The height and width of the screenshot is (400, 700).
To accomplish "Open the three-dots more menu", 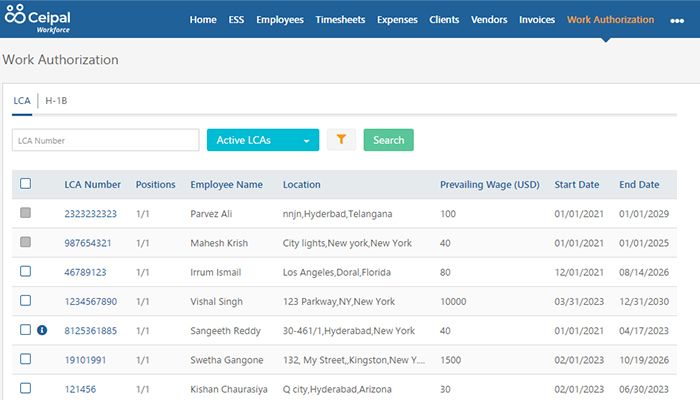I will [x=677, y=20].
